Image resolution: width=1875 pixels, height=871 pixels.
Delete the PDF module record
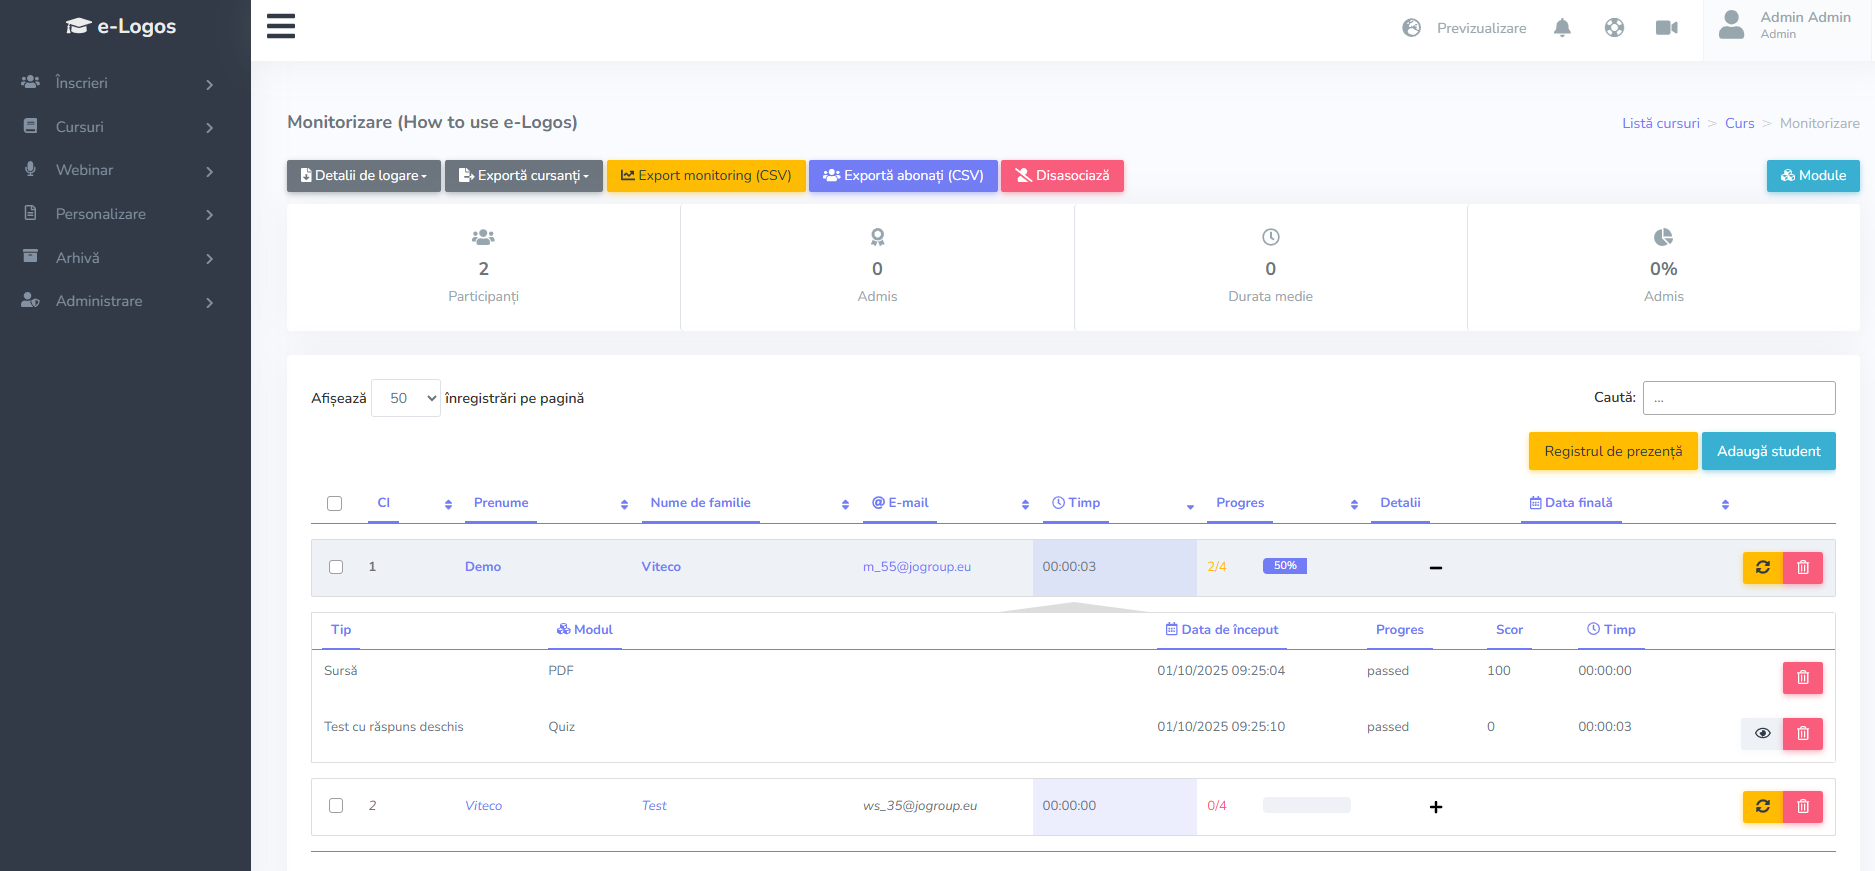click(x=1802, y=678)
